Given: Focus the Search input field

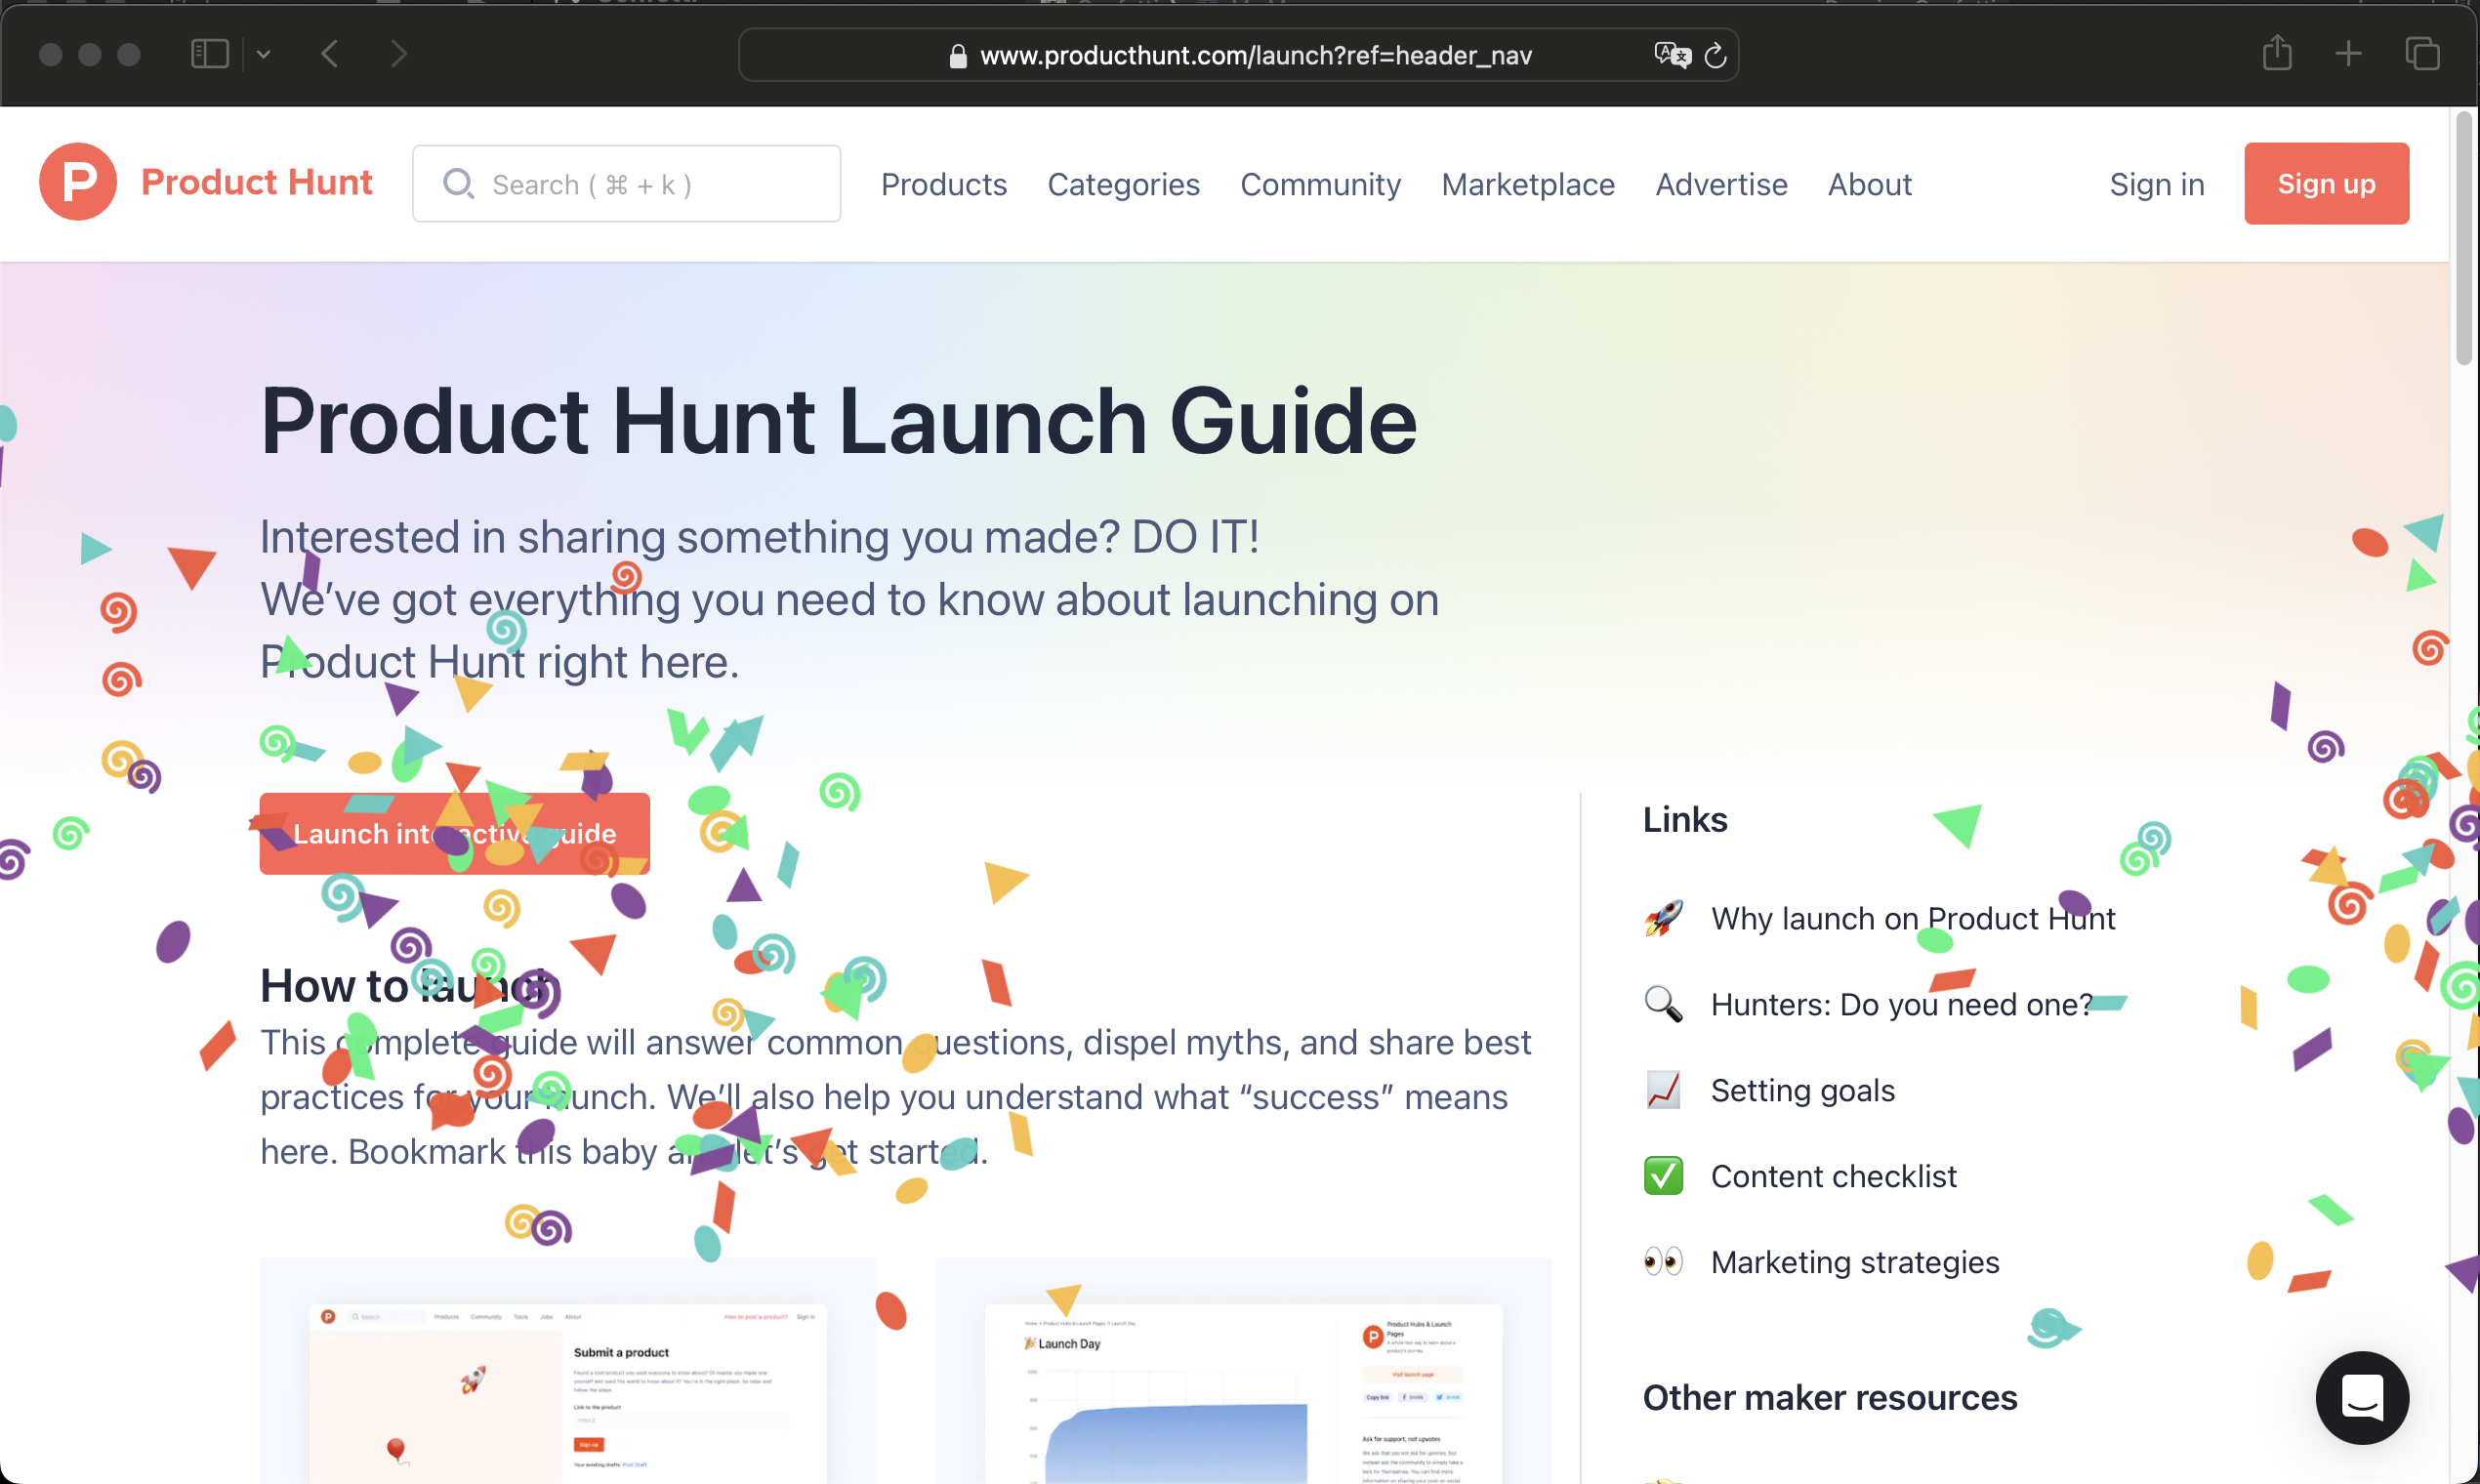Looking at the screenshot, I should (626, 184).
